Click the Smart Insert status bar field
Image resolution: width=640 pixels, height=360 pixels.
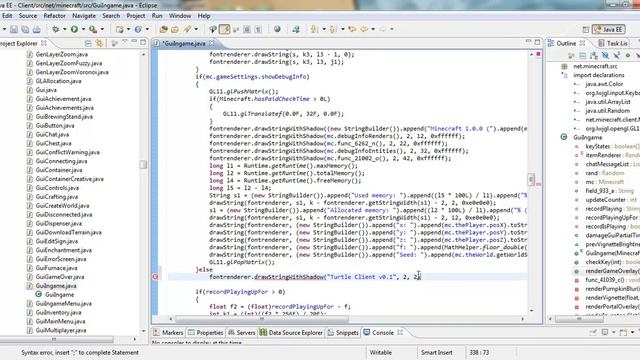[x=436, y=352]
